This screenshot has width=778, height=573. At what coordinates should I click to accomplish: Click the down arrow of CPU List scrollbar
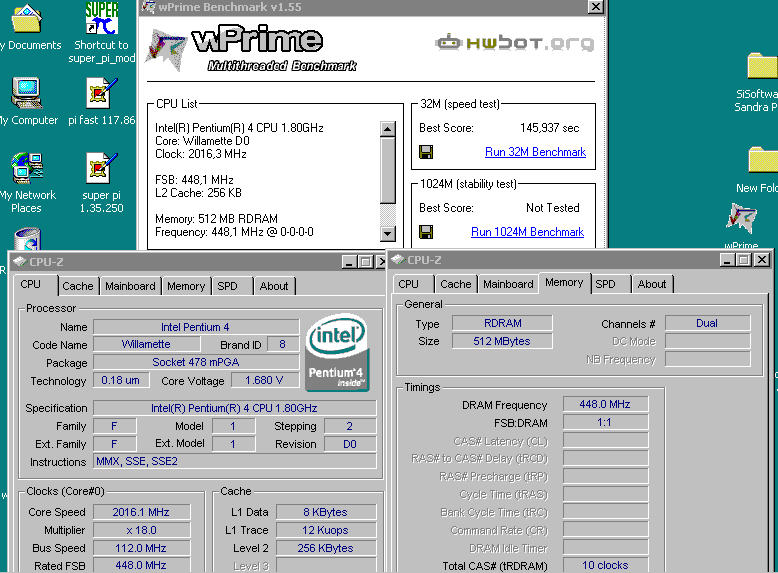pyautogui.click(x=388, y=233)
